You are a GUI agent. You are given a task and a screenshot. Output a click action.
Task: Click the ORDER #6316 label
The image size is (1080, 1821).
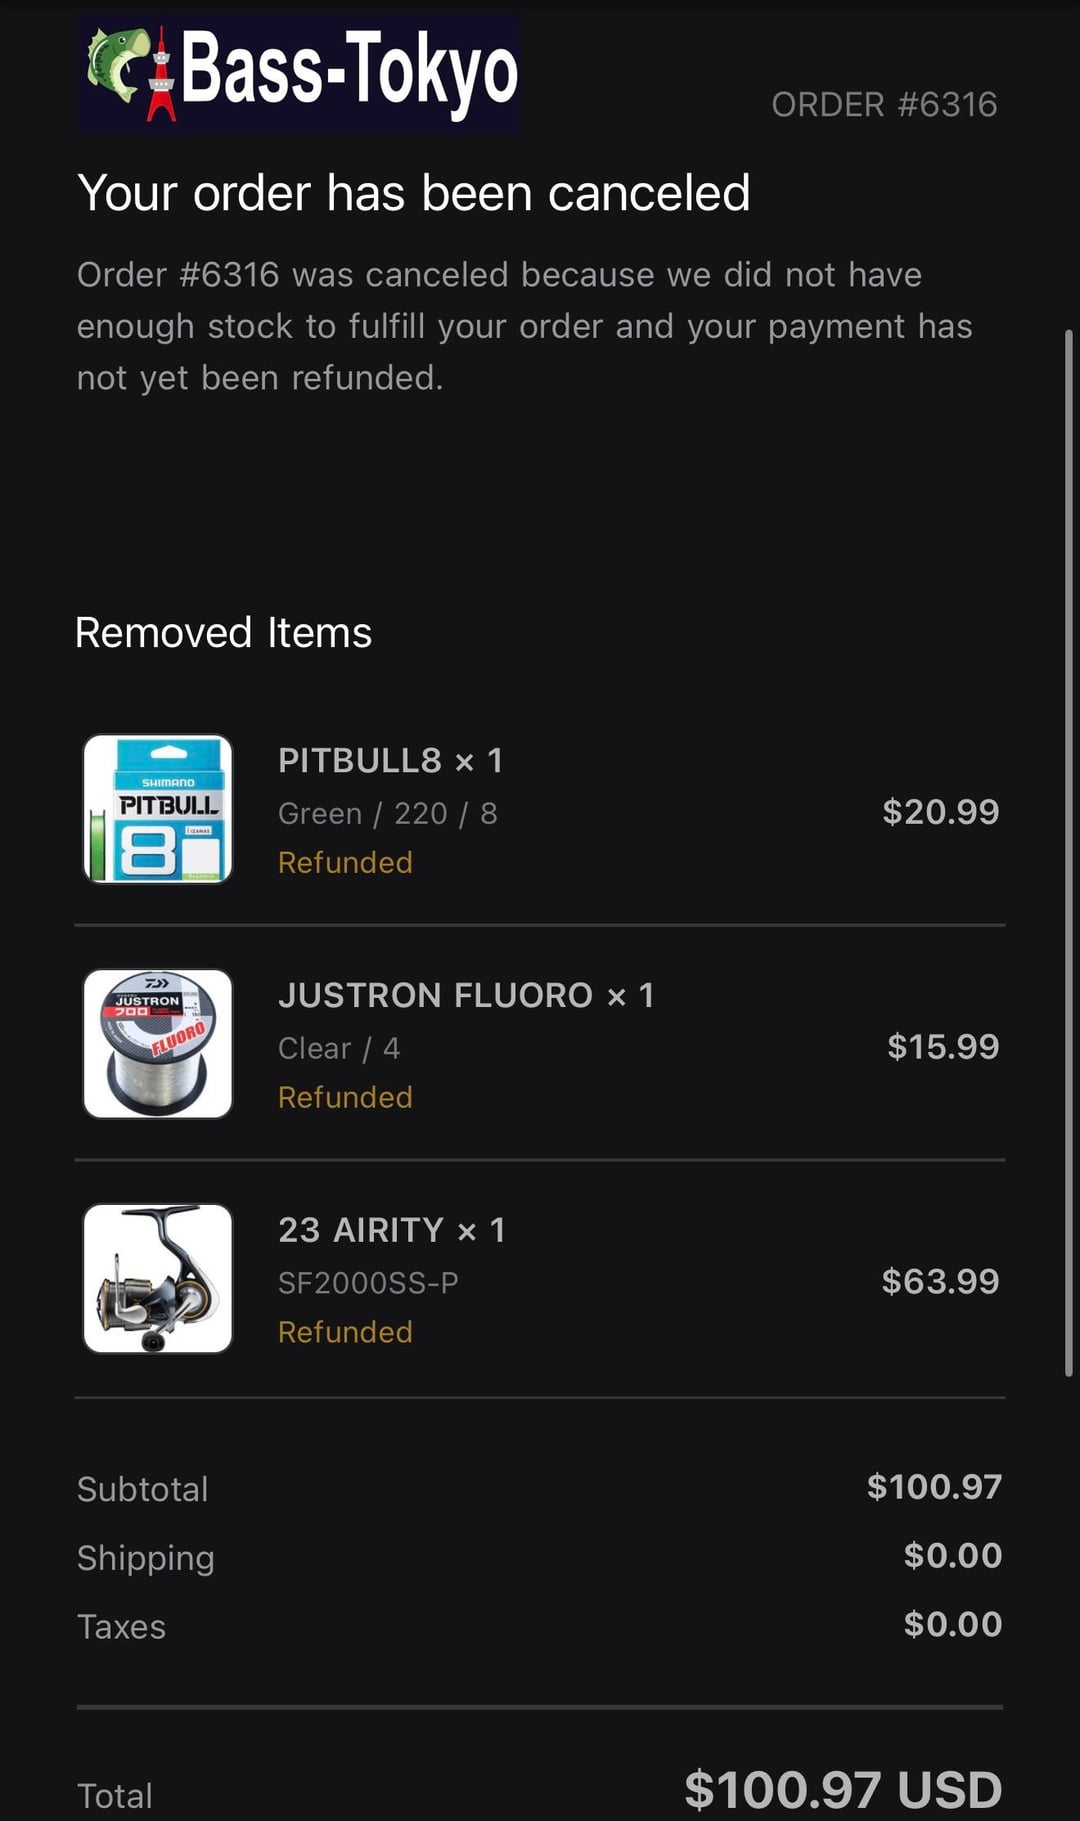[x=884, y=105]
